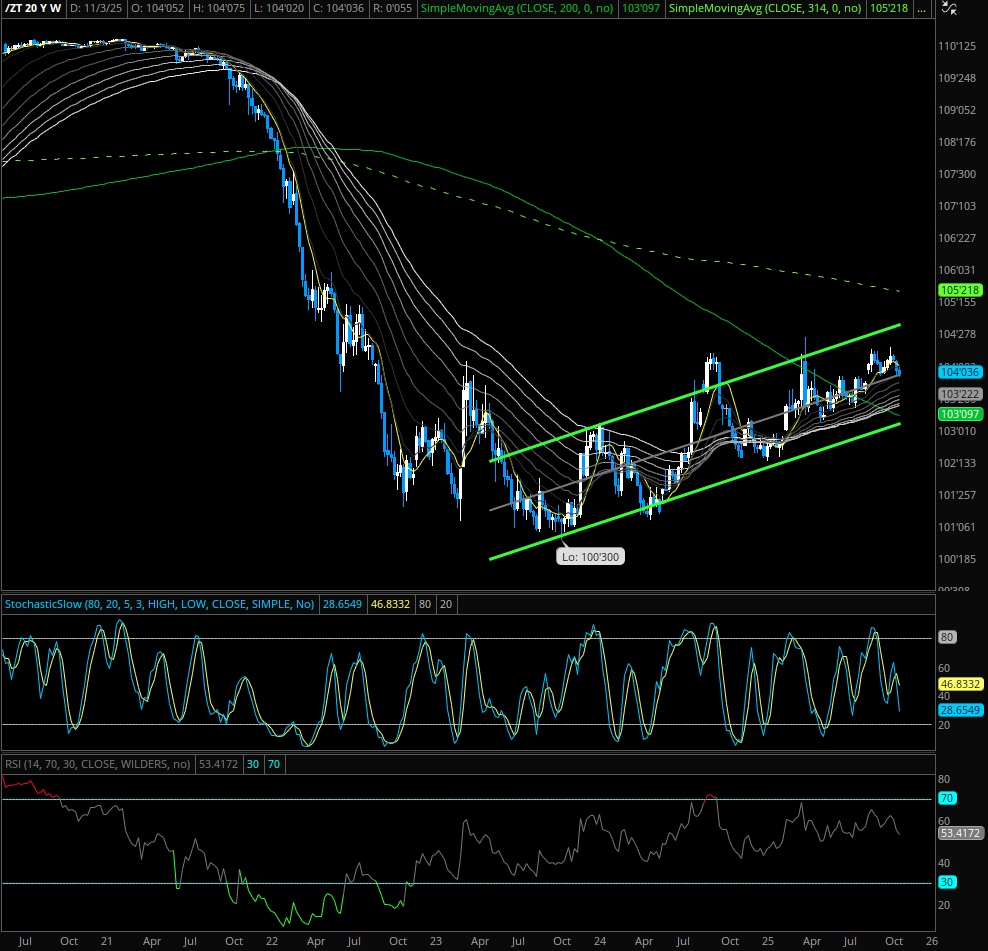Select SimpleMovingAvg 200 study label
This screenshot has height=951, width=988.
tap(517, 8)
